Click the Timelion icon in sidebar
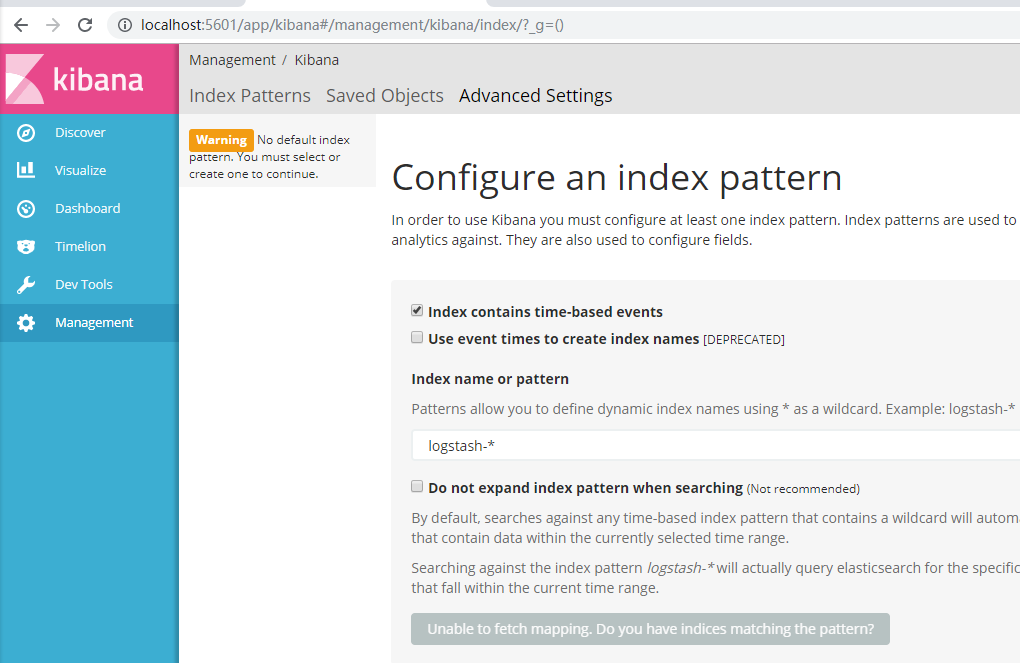Screen dimensions: 1020x663 coord(26,247)
